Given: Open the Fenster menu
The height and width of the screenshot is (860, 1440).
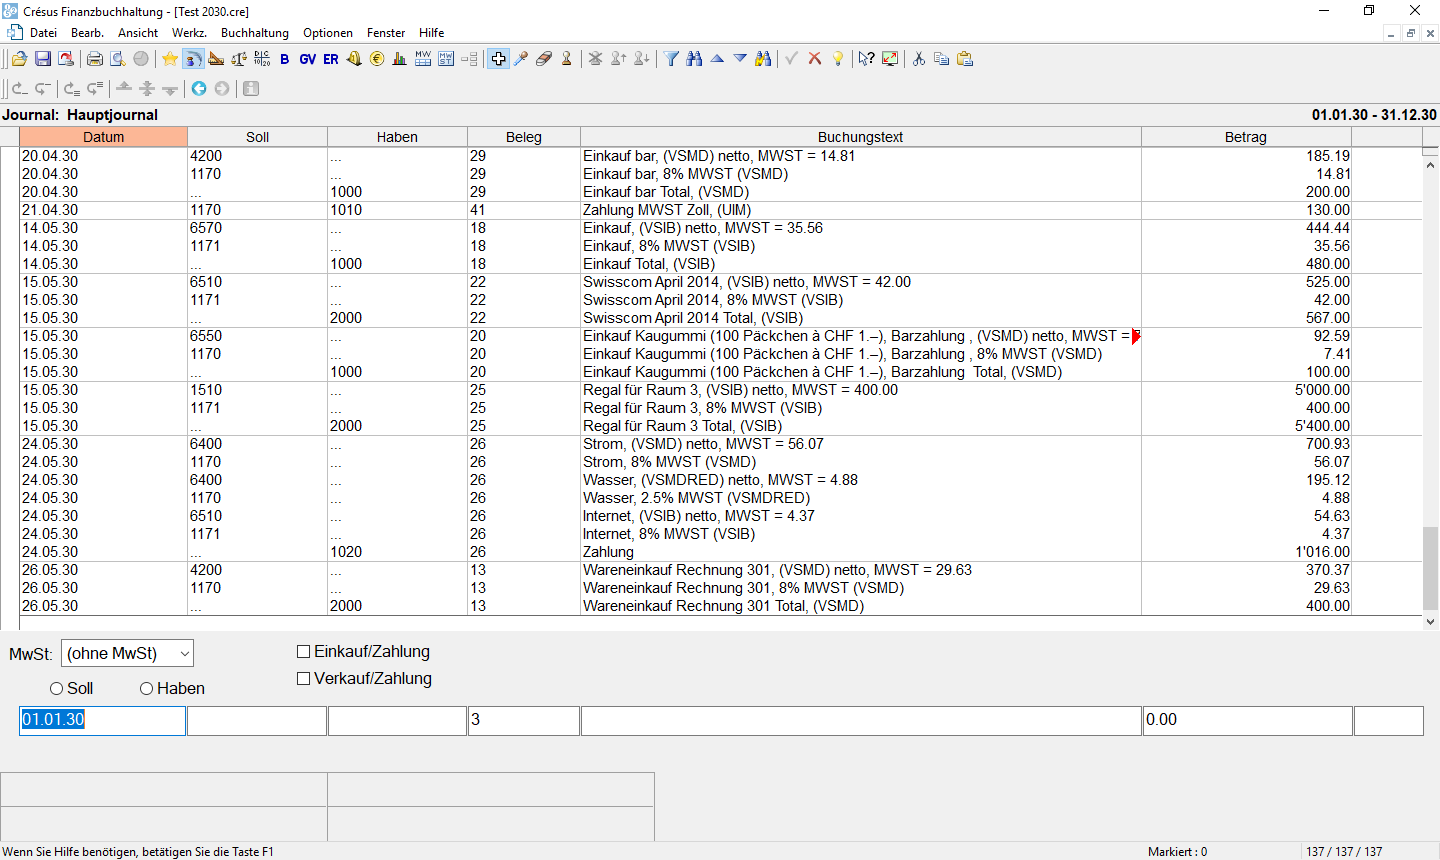Looking at the screenshot, I should (386, 33).
